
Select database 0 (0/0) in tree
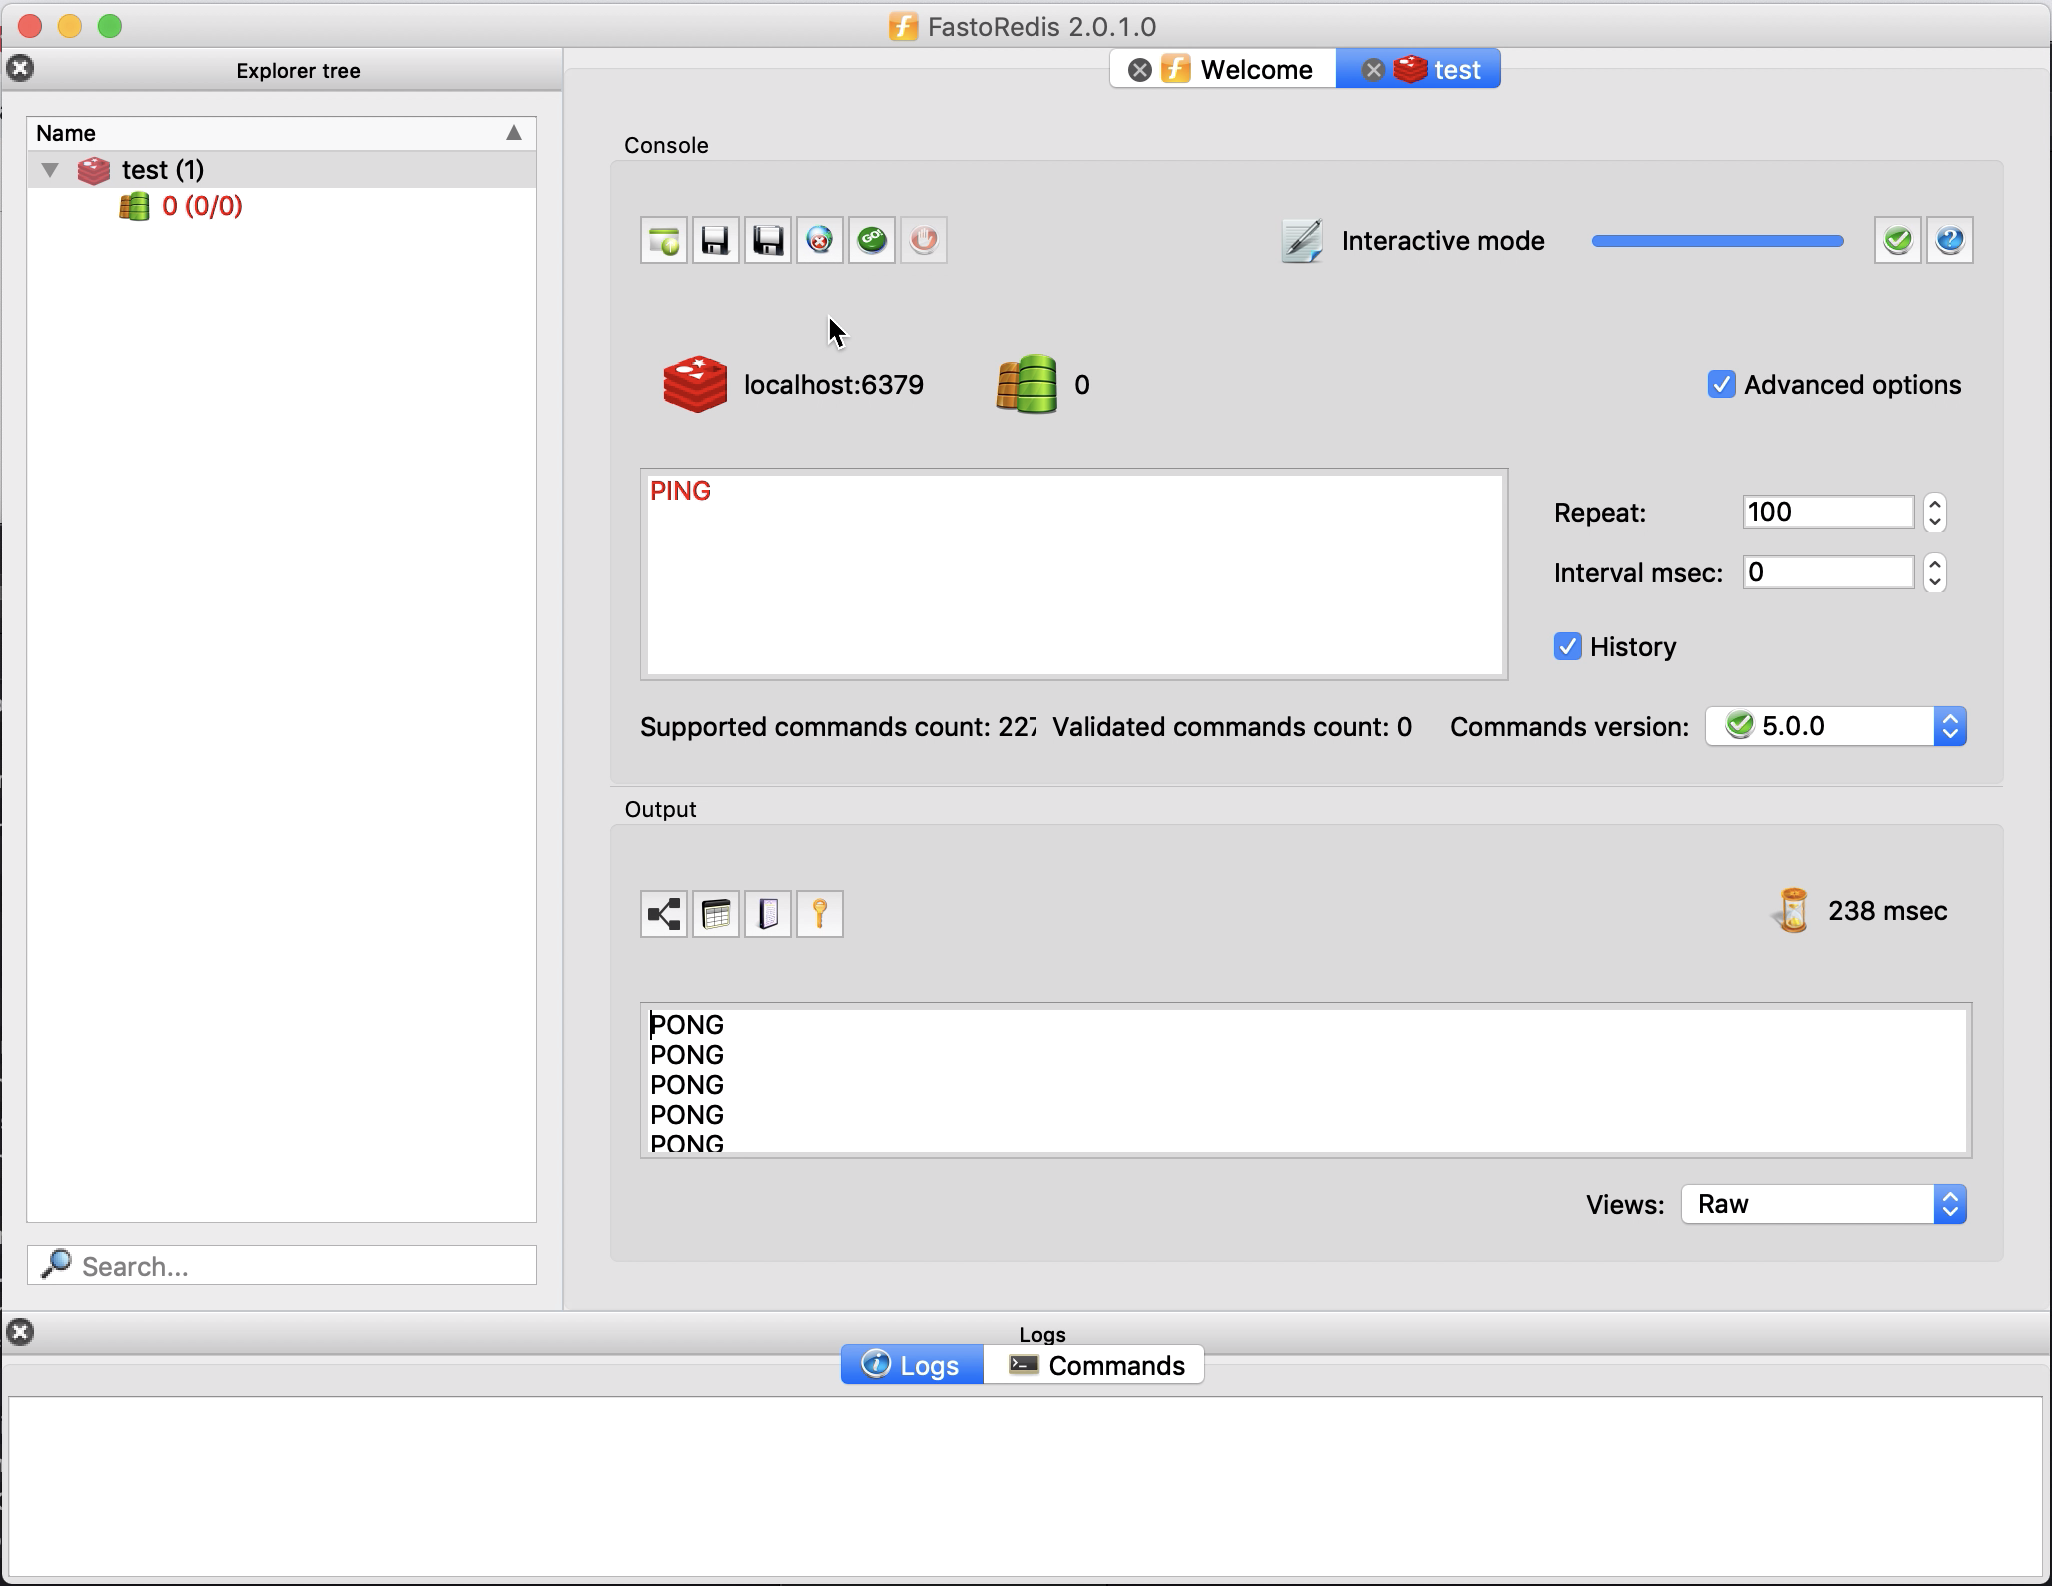(202, 206)
